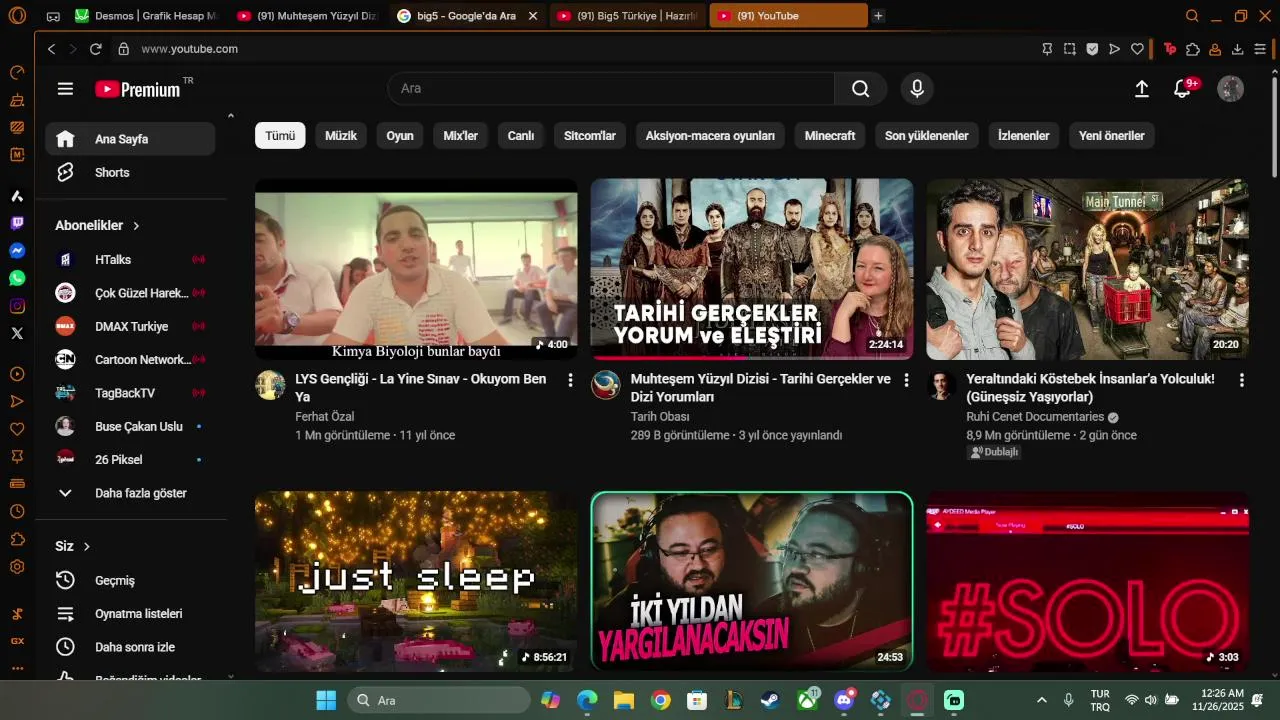Go back with browser back arrow
The image size is (1280, 720).
coord(52,49)
